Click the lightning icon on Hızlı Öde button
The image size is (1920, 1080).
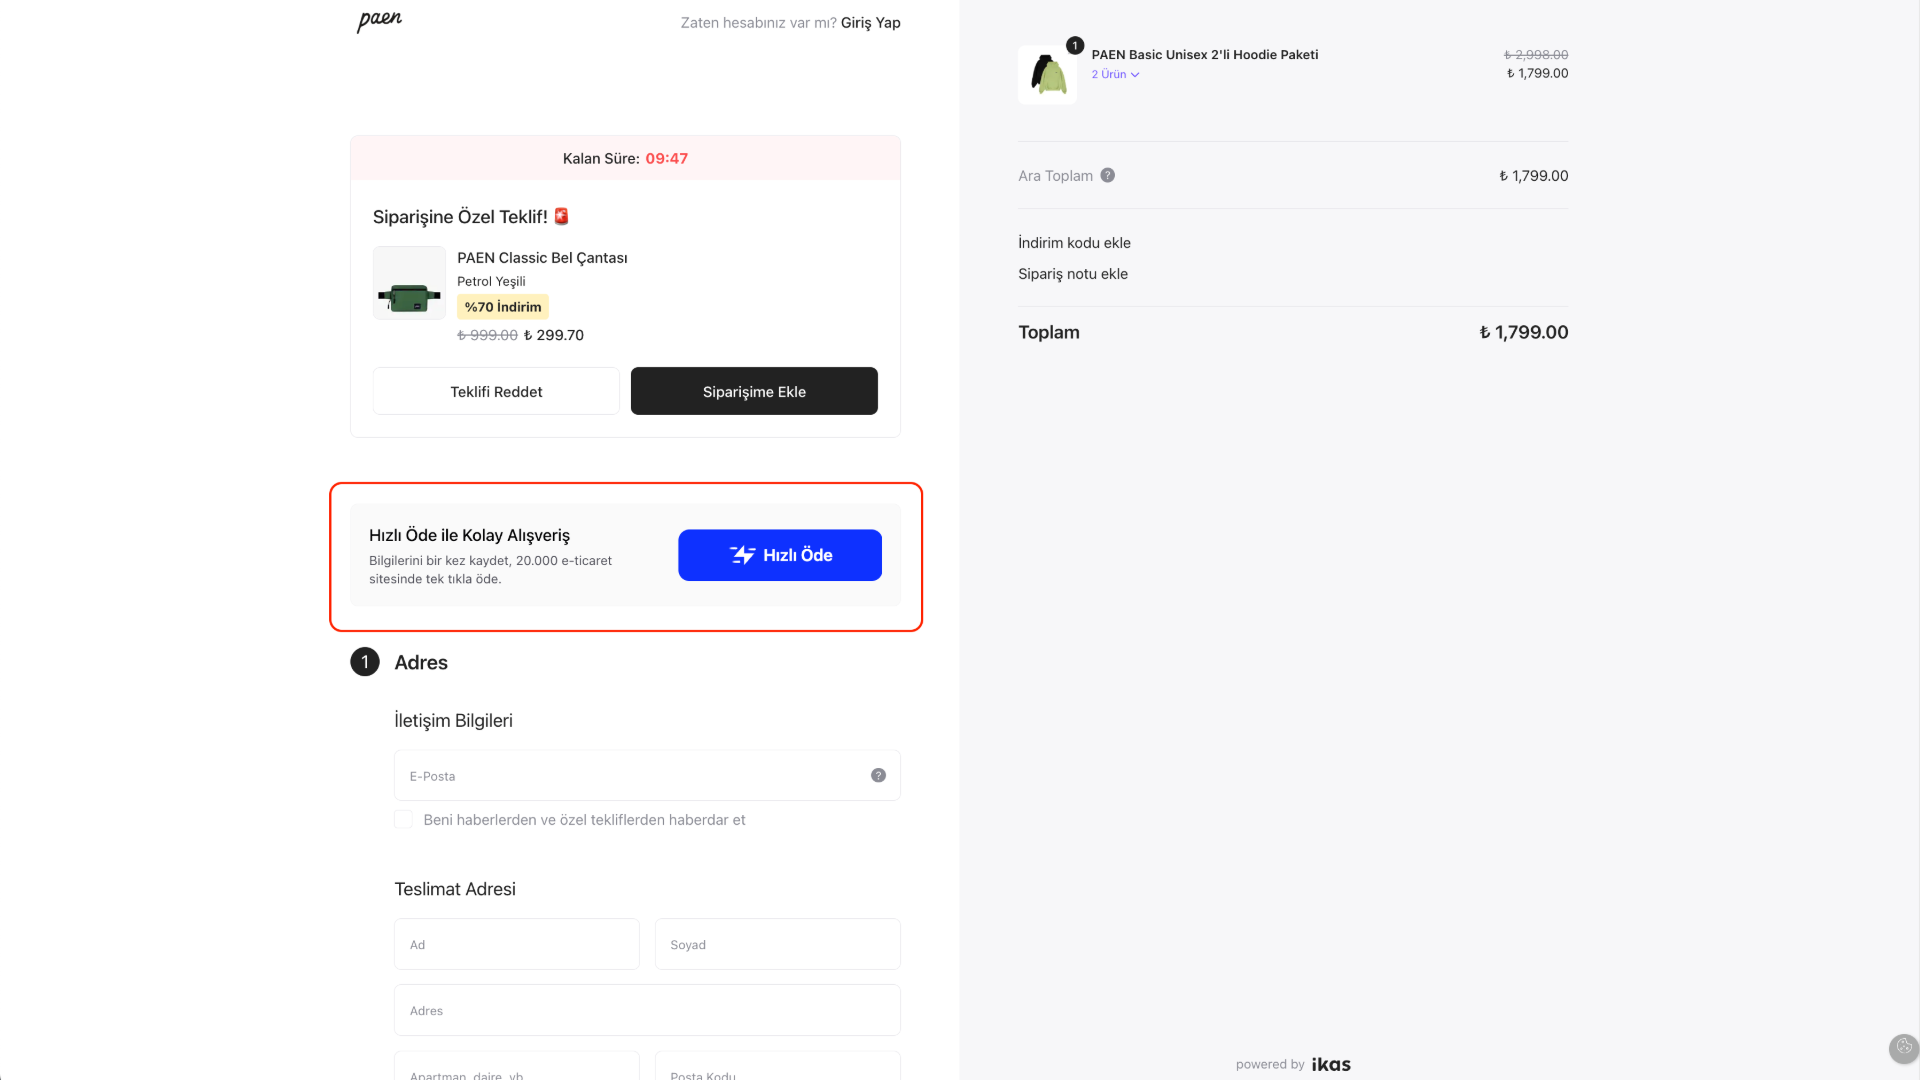click(x=742, y=555)
